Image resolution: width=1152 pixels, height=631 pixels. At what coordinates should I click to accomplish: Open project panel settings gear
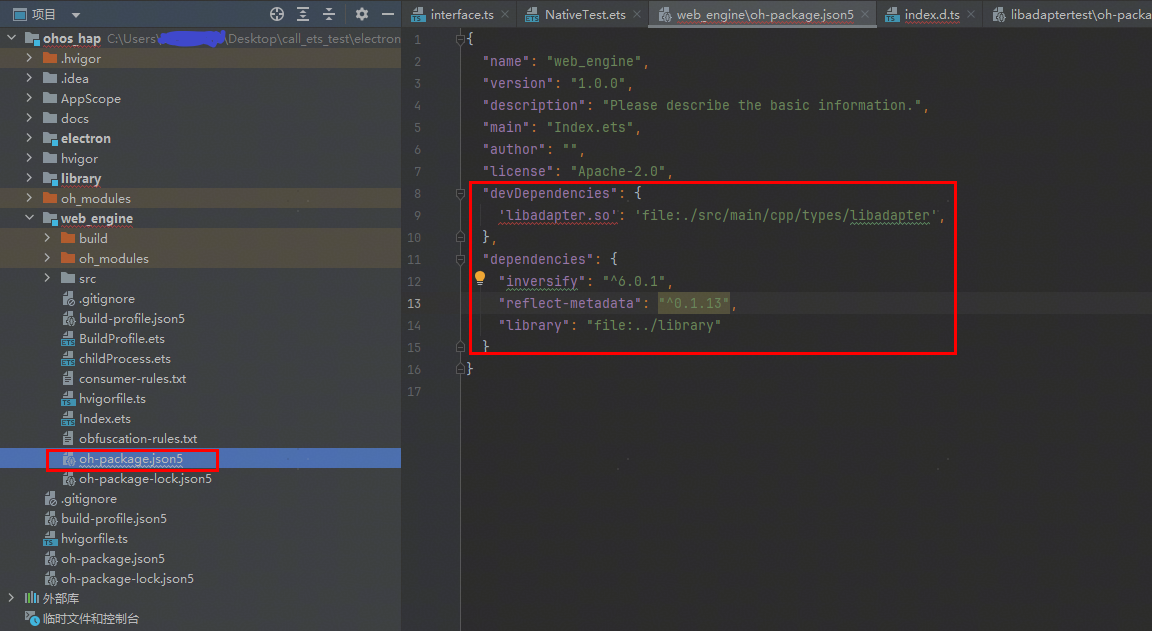361,14
